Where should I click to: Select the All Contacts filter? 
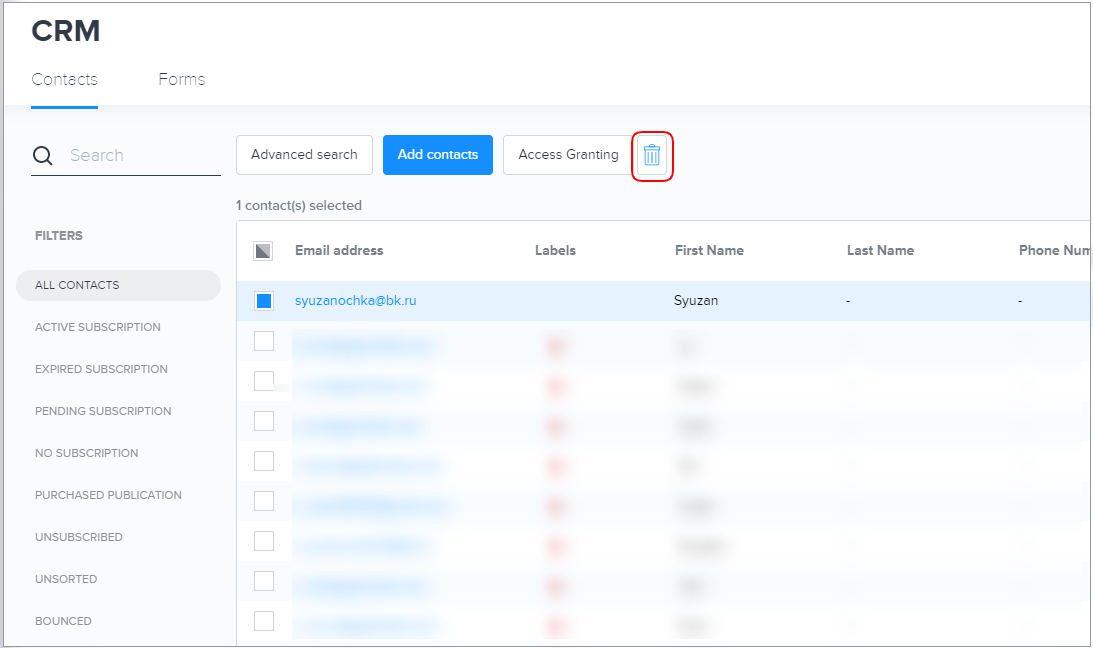click(x=77, y=285)
